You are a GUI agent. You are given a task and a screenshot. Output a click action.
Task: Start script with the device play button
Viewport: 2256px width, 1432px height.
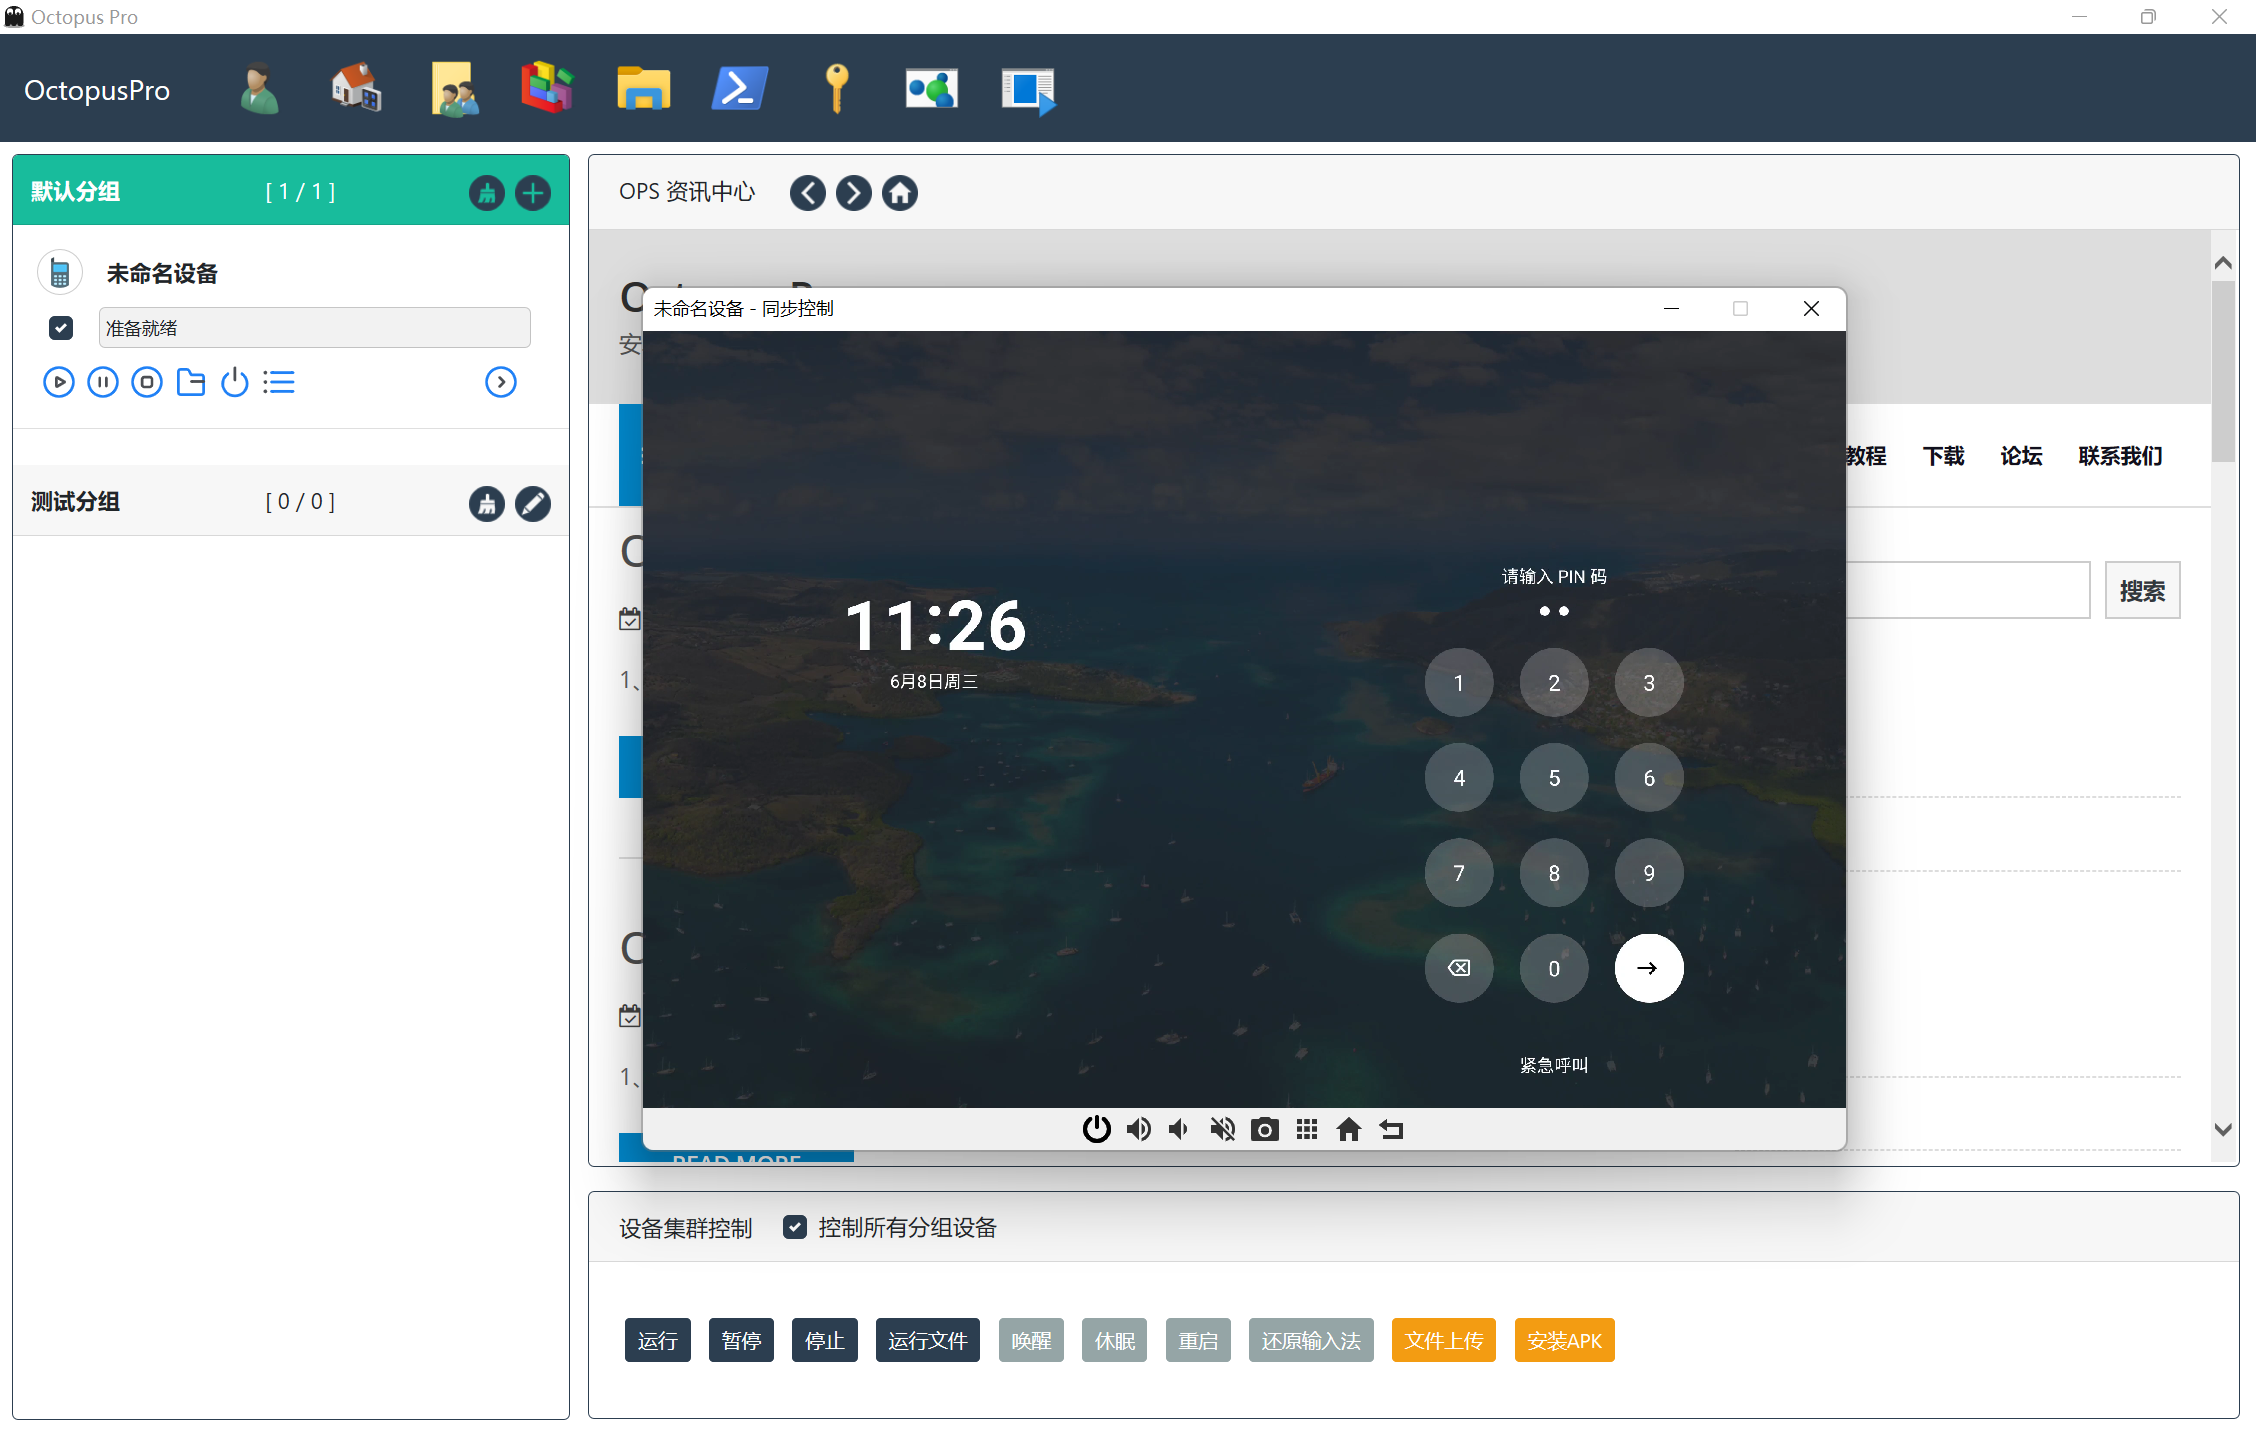pos(59,382)
